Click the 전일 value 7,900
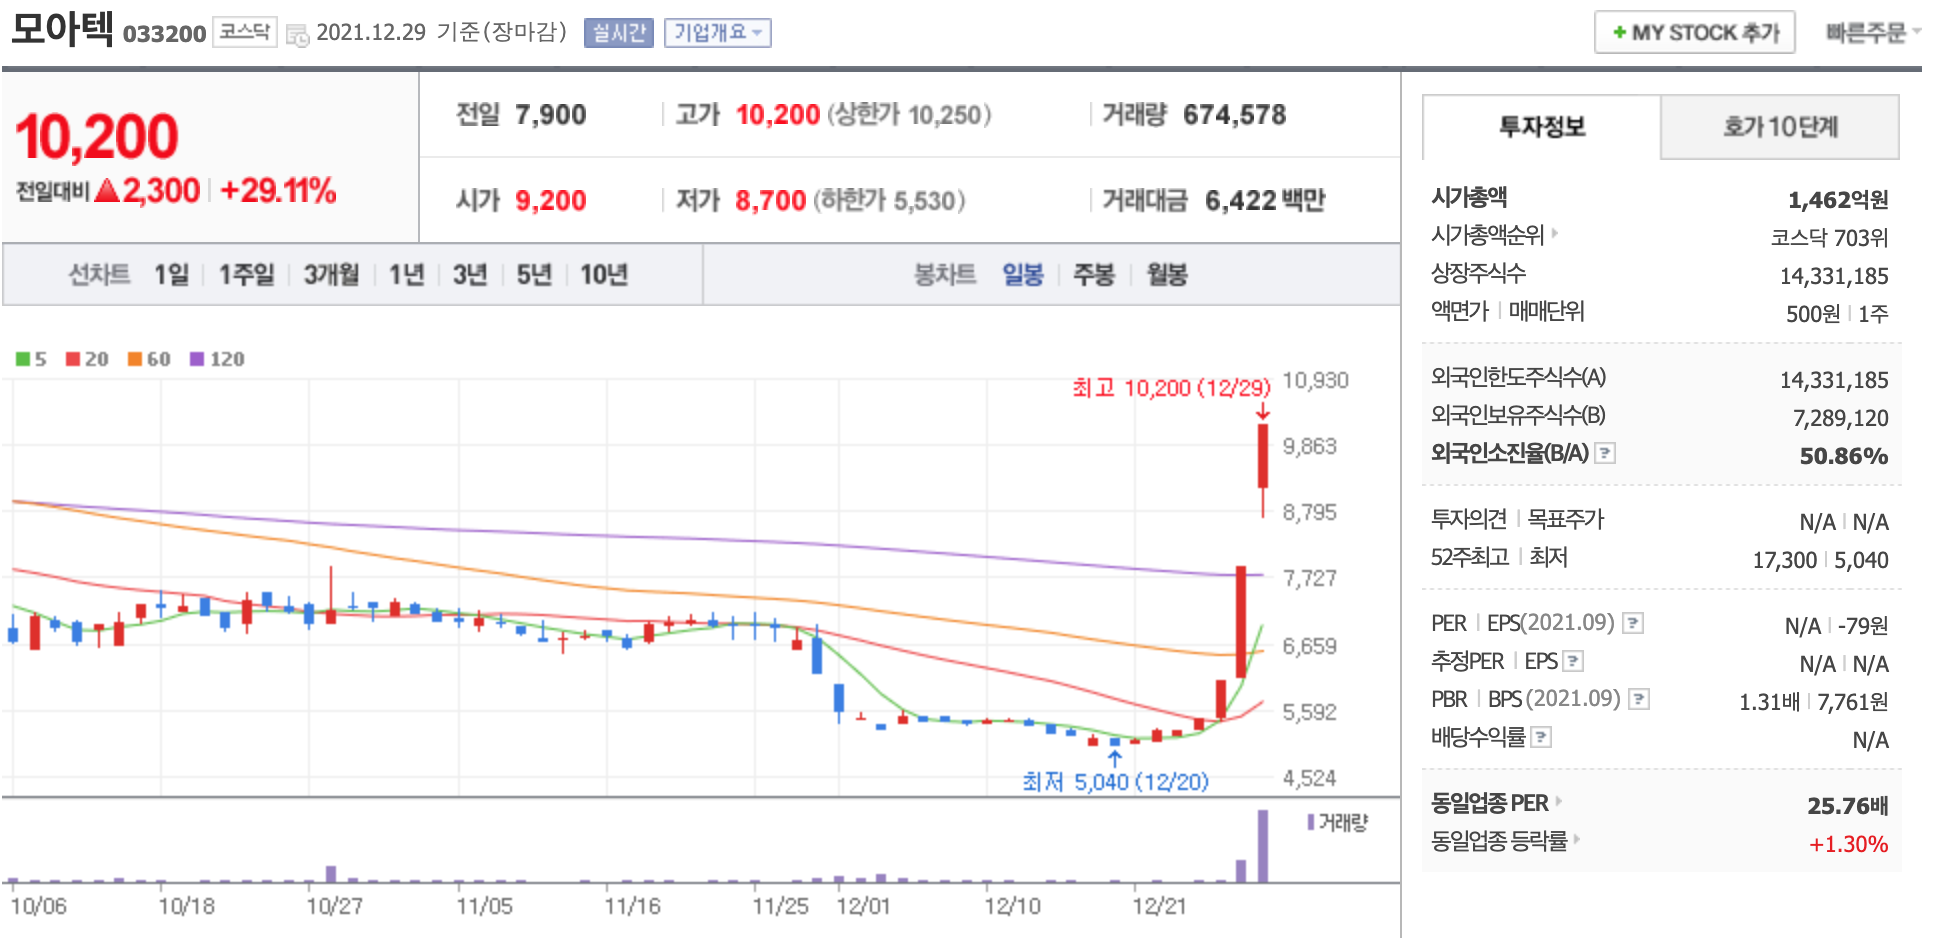The image size is (1938, 938). [550, 115]
